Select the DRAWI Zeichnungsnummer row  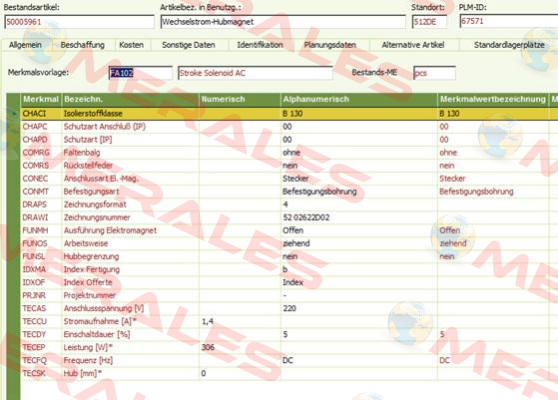(285, 217)
